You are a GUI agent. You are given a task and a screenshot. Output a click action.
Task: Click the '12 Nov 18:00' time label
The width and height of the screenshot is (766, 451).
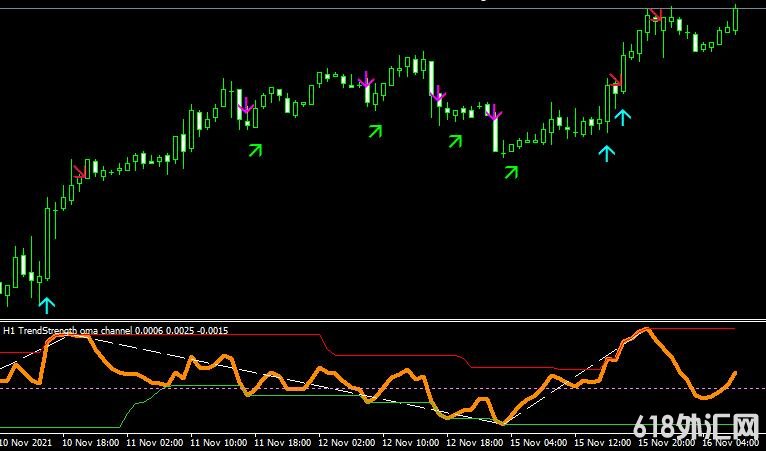click(475, 443)
